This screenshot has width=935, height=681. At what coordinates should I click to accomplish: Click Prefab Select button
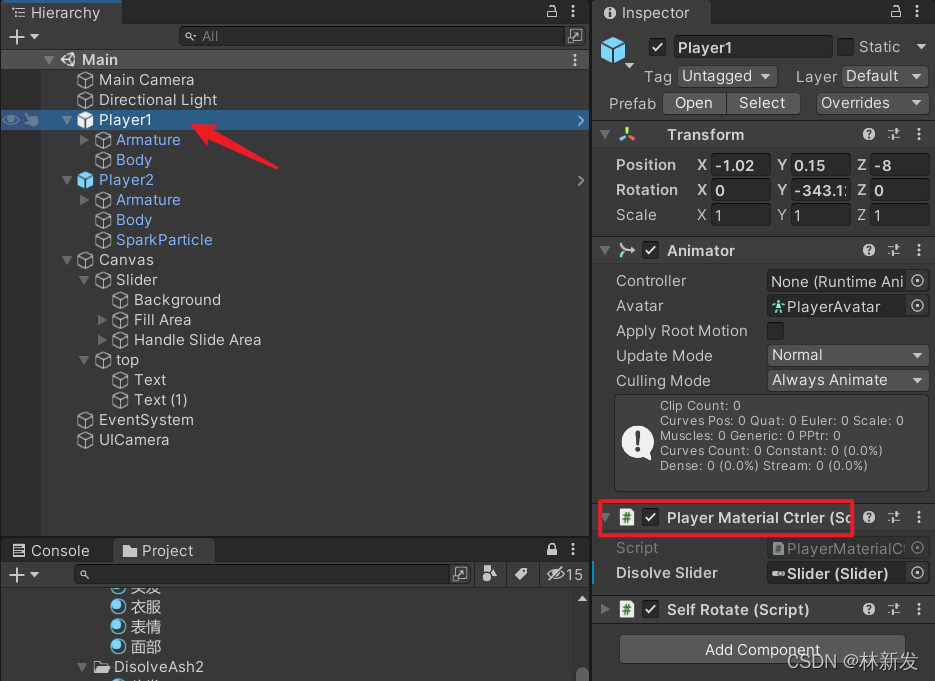[x=763, y=103]
